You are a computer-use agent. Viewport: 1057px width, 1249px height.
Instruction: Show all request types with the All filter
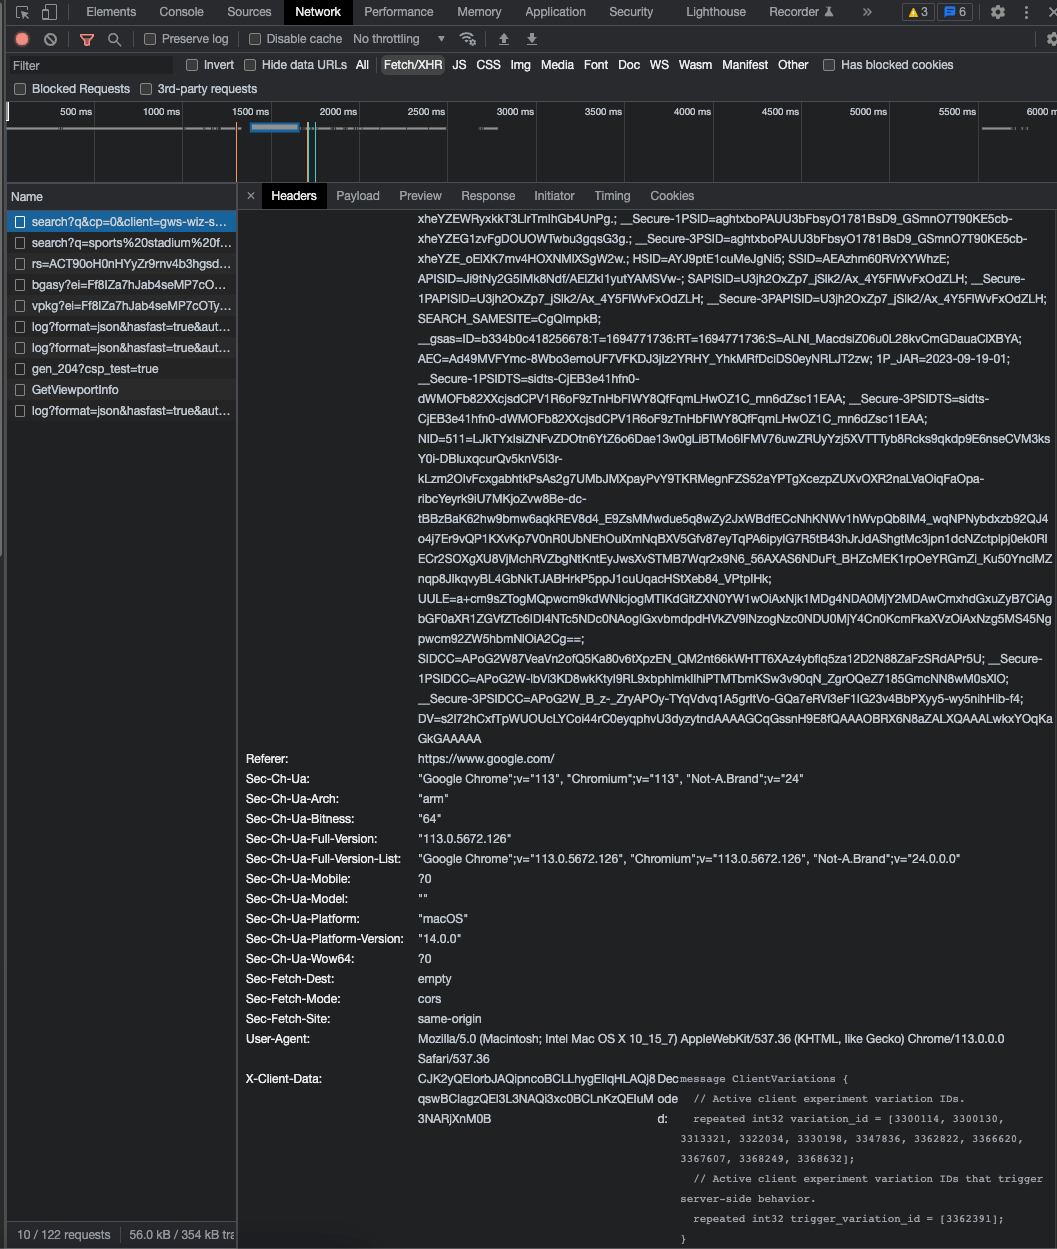pyautogui.click(x=361, y=64)
